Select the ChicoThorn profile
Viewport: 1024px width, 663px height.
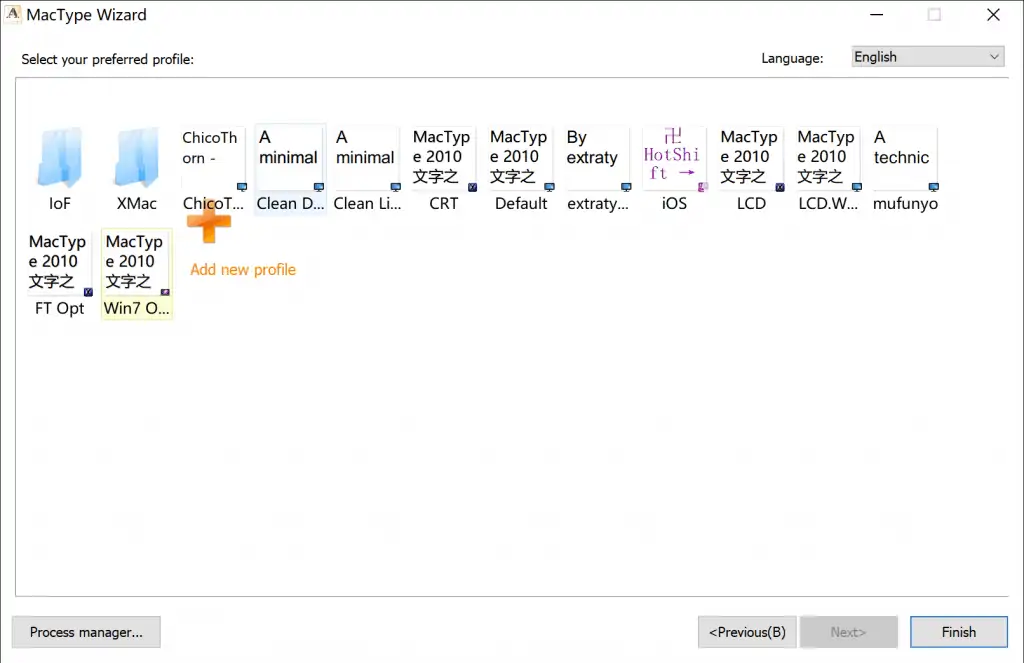tap(212, 155)
